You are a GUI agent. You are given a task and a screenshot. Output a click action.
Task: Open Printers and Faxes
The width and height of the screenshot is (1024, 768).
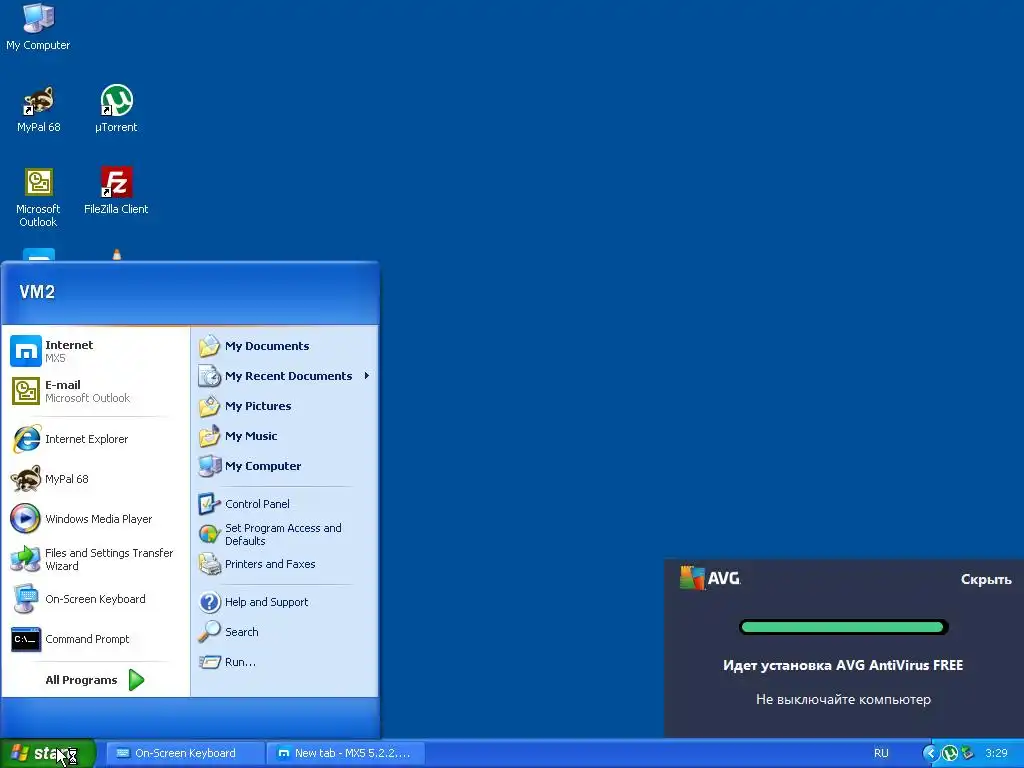click(285, 564)
